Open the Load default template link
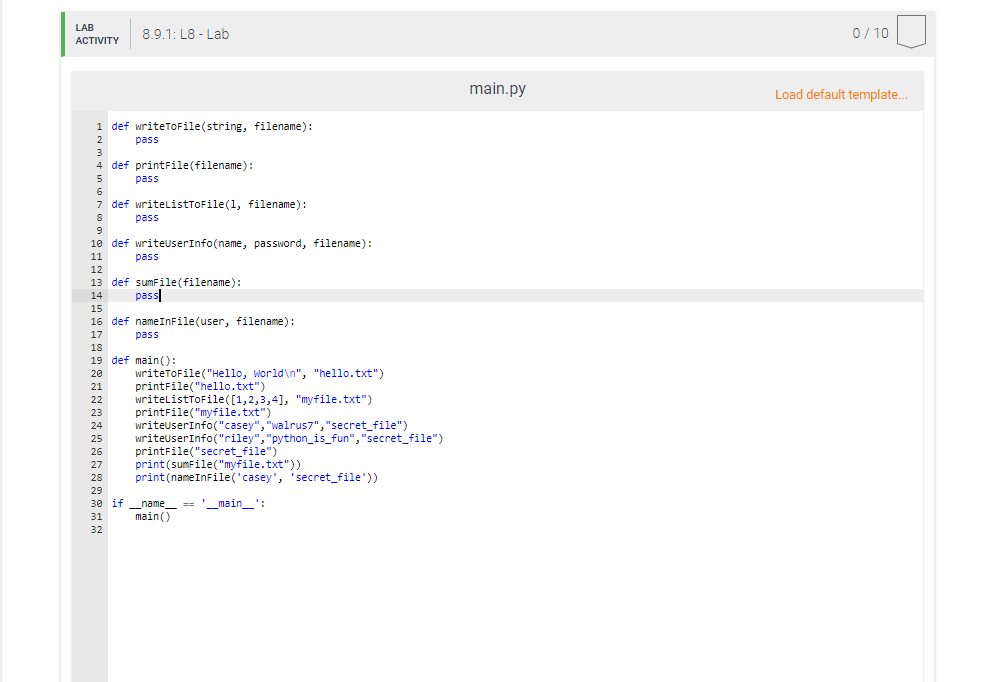 point(841,94)
